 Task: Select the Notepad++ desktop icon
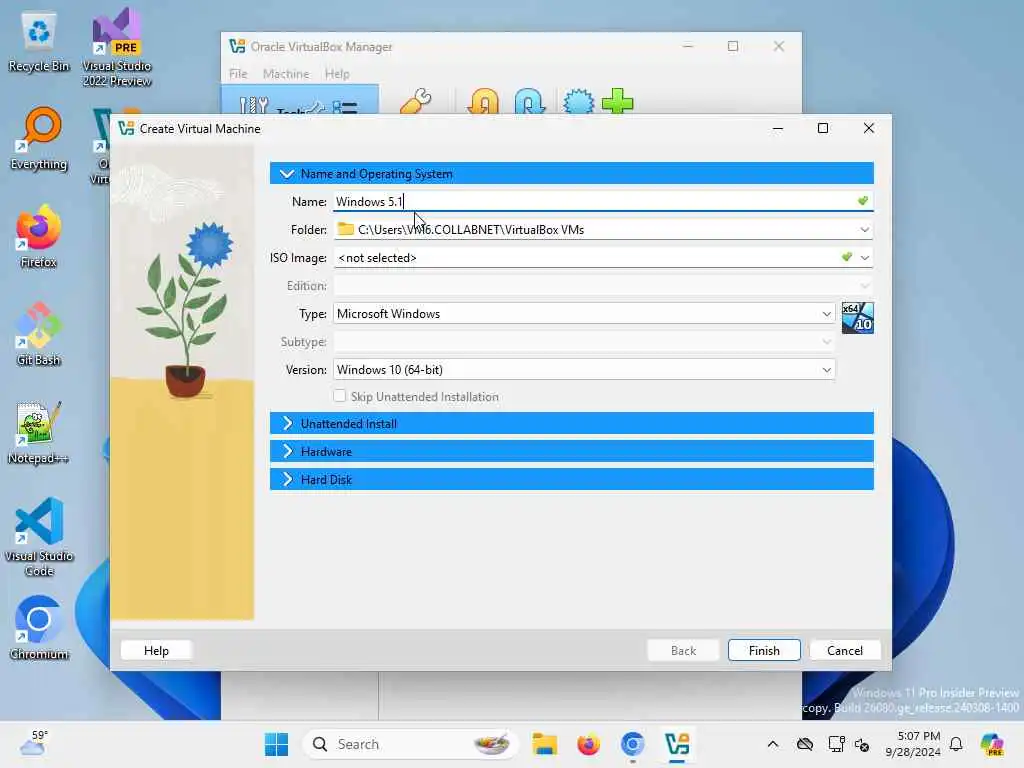pyautogui.click(x=39, y=432)
